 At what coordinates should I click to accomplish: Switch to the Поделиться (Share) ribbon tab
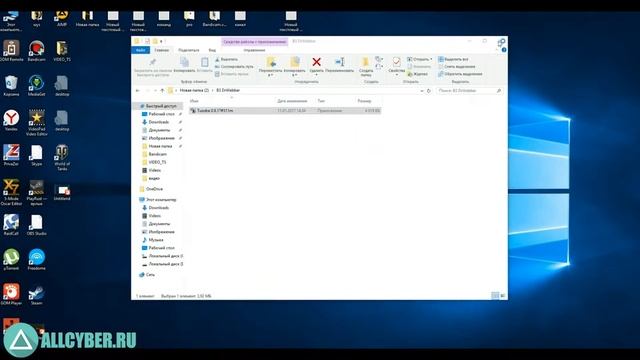point(189,50)
